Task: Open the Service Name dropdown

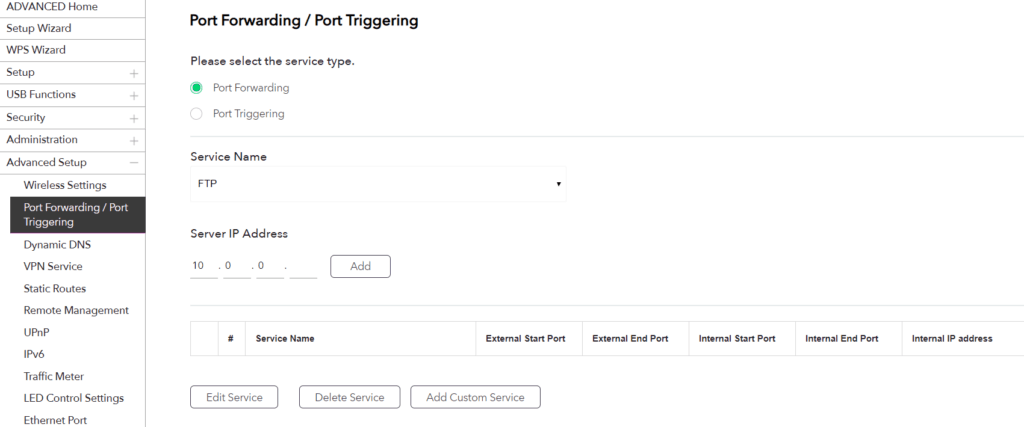Action: [378, 184]
